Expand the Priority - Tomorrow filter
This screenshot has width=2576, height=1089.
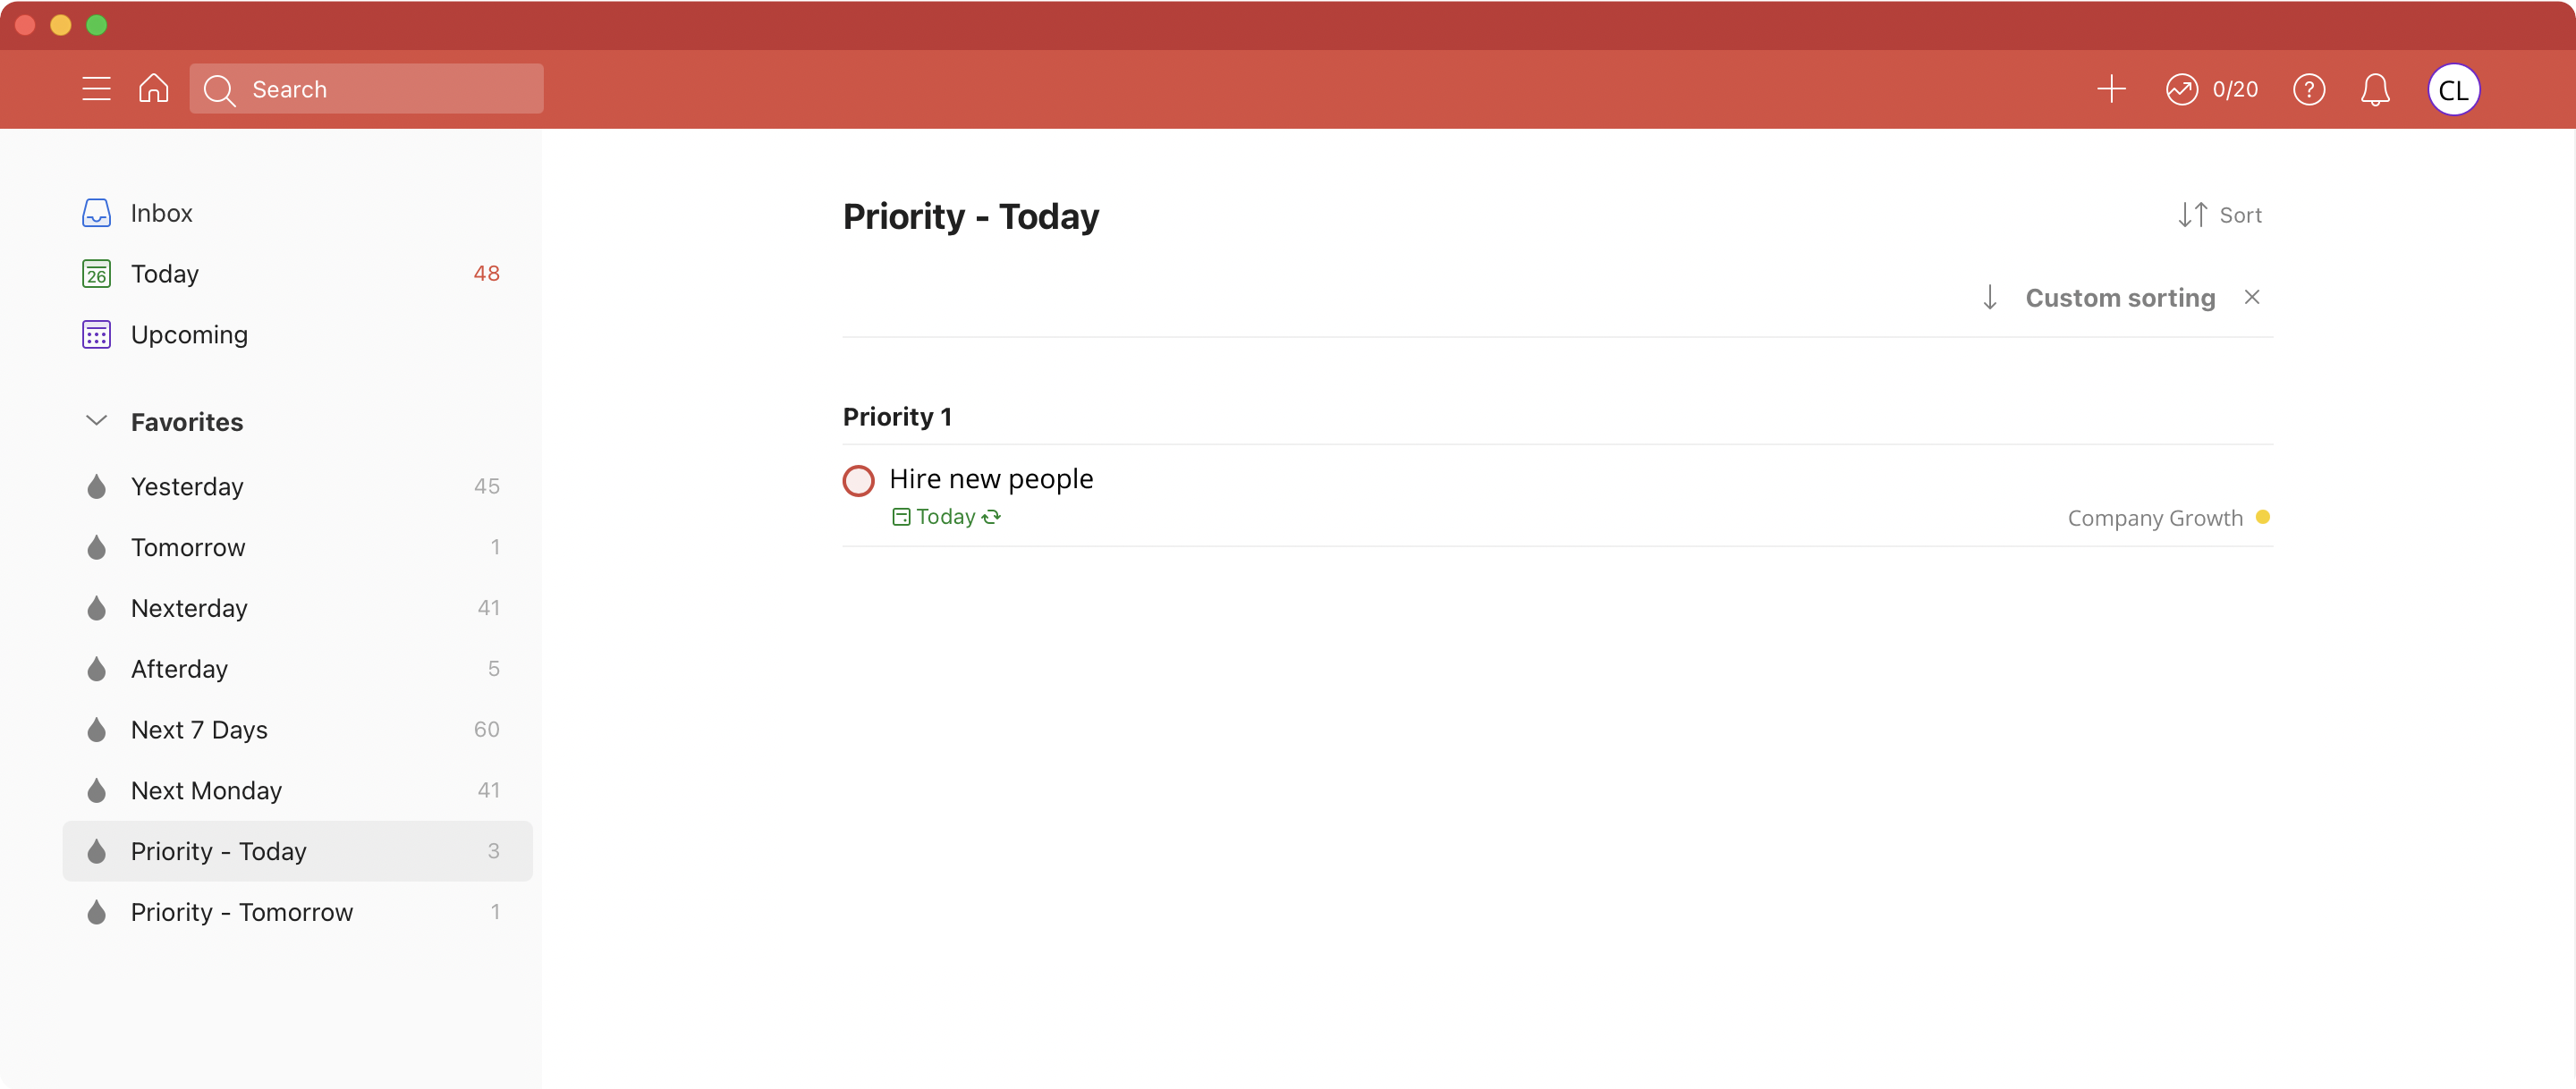pos(243,912)
